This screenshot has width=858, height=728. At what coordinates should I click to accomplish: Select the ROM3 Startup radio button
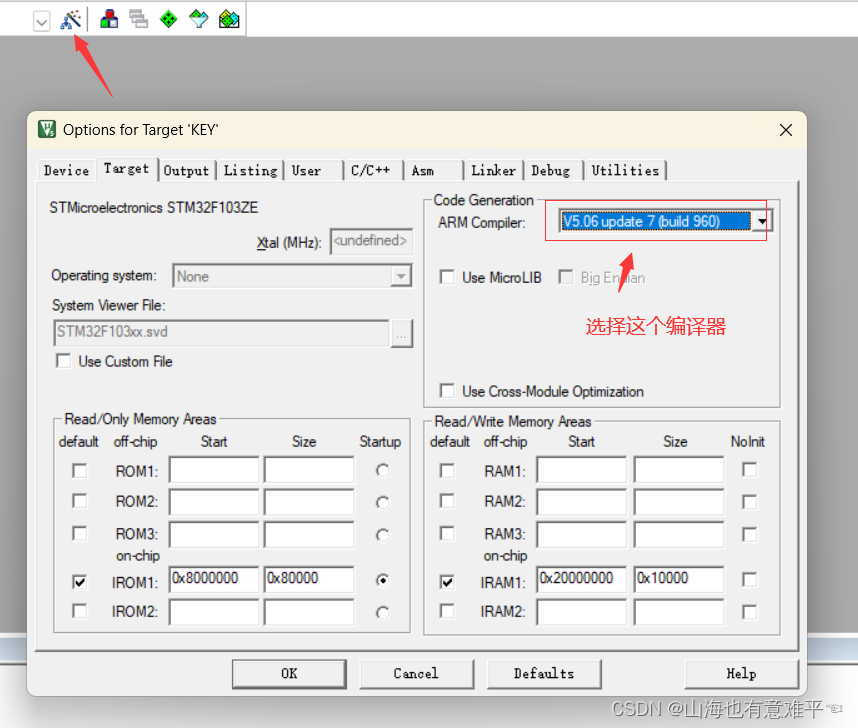tap(382, 535)
